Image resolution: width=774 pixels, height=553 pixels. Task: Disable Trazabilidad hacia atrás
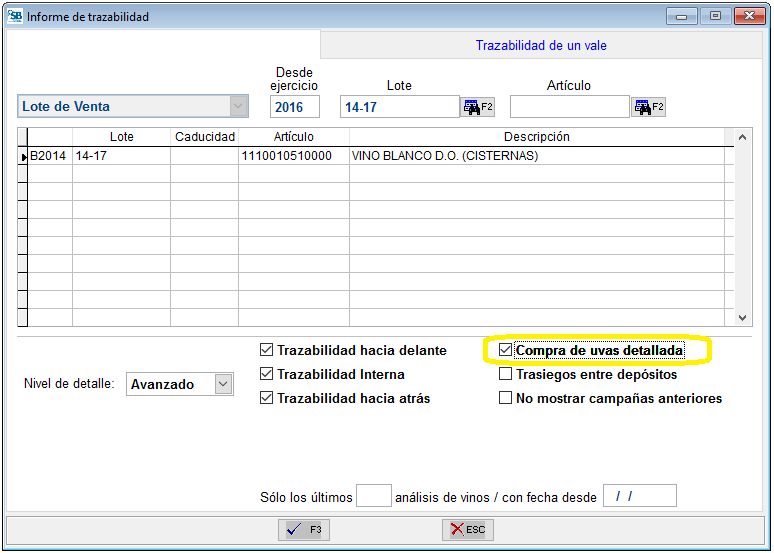pos(266,398)
